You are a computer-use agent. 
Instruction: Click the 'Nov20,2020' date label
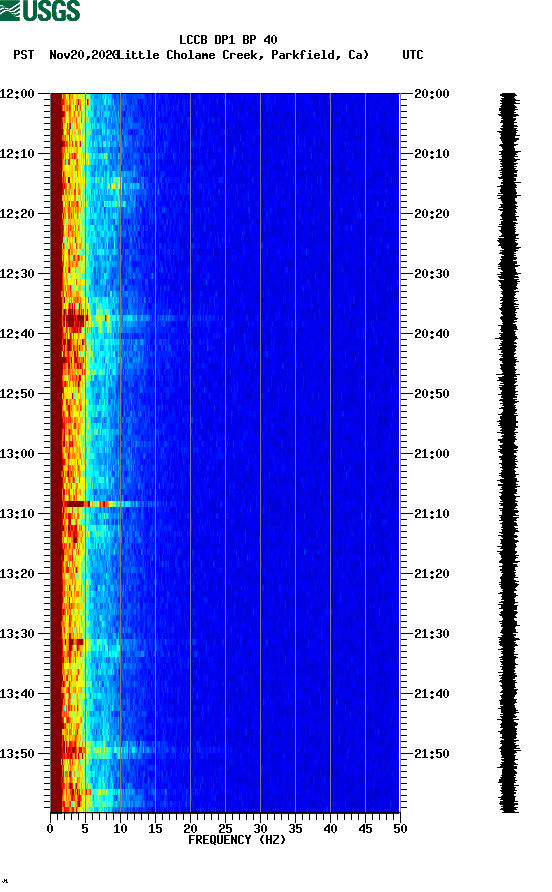pos(84,55)
